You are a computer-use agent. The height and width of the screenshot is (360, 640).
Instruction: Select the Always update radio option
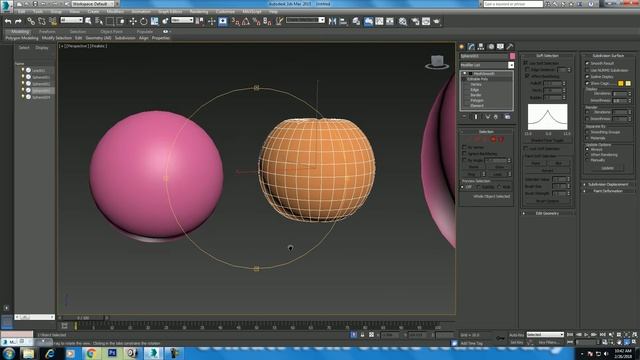[587, 149]
